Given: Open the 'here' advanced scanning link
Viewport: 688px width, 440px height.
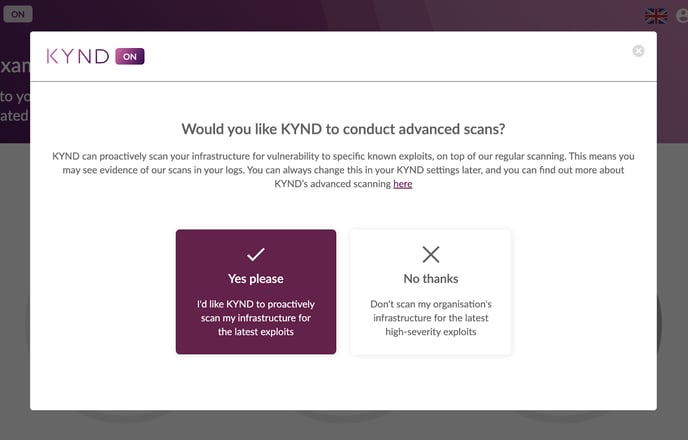Looking at the screenshot, I should point(402,184).
